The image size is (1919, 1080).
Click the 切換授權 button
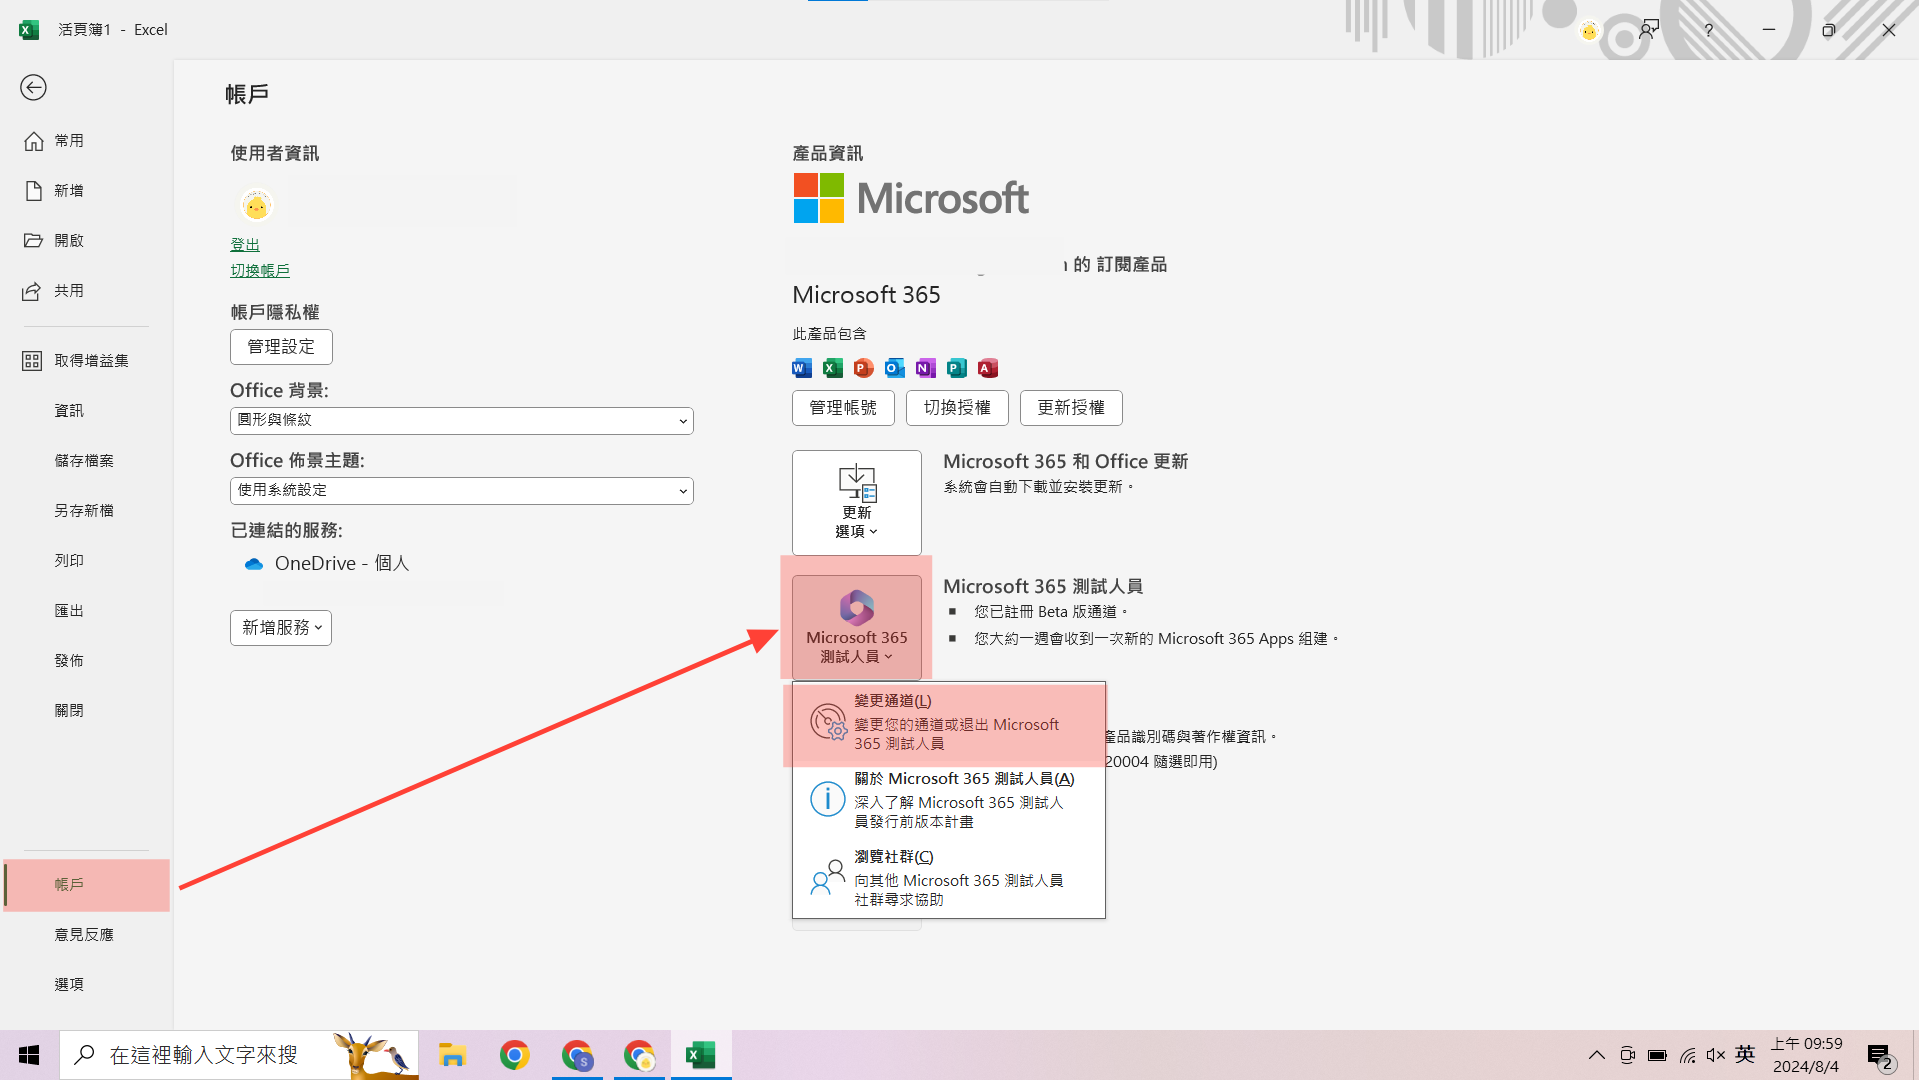[x=957, y=408]
